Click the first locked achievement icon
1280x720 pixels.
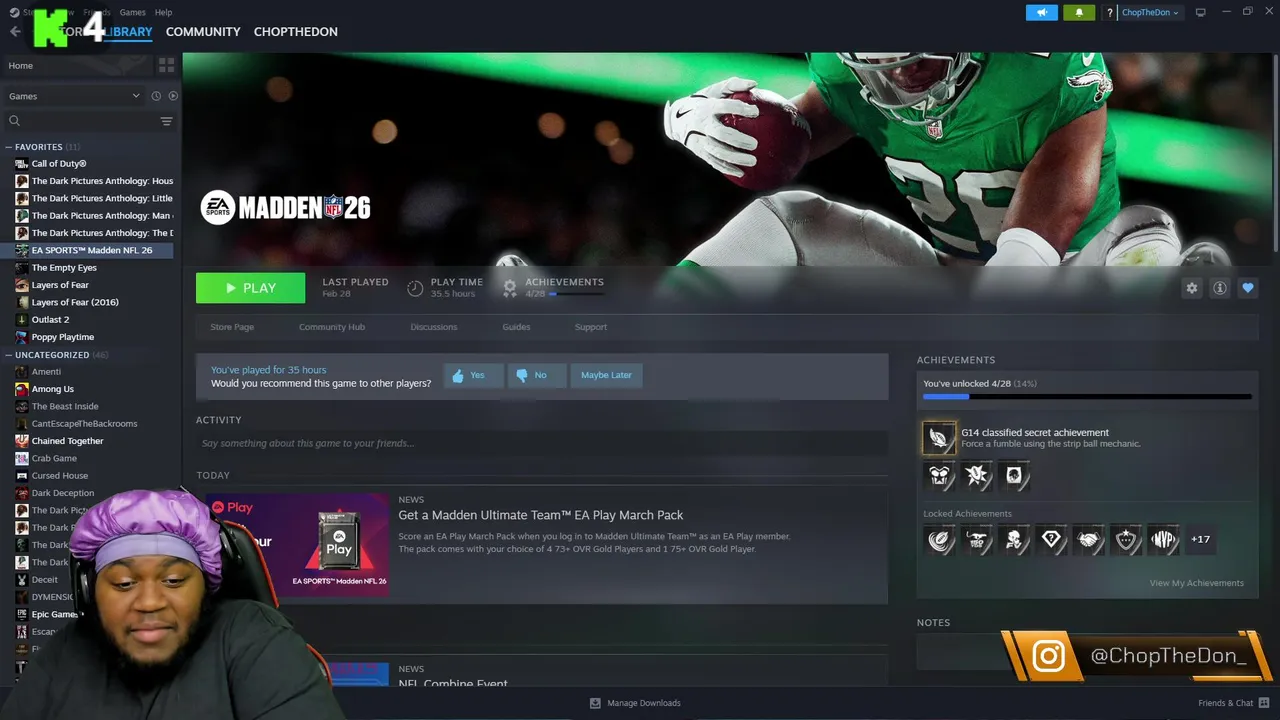(940, 540)
